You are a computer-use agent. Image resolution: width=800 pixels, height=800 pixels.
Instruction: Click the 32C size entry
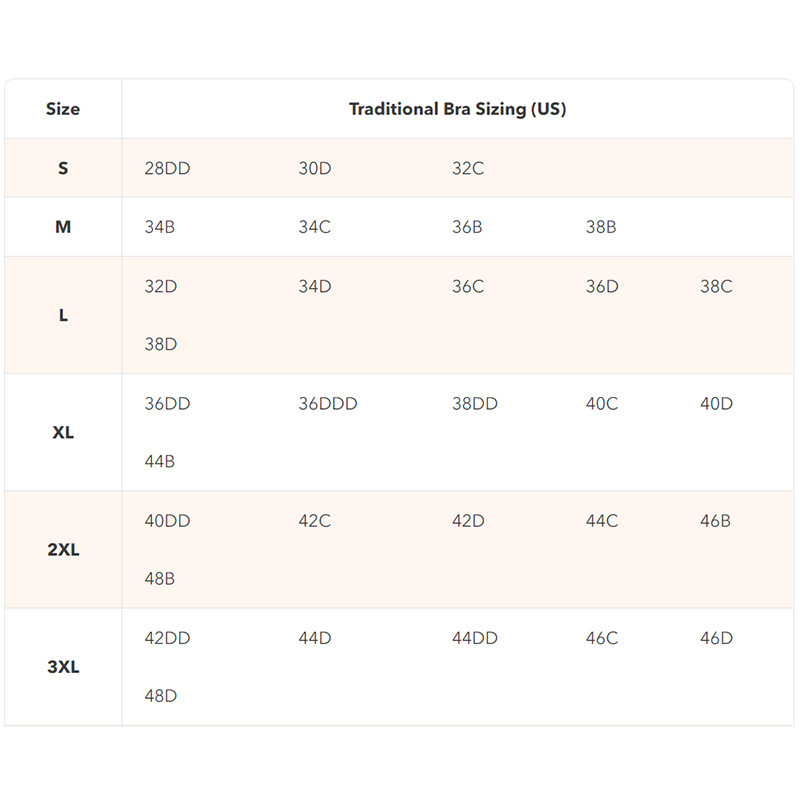coord(468,168)
